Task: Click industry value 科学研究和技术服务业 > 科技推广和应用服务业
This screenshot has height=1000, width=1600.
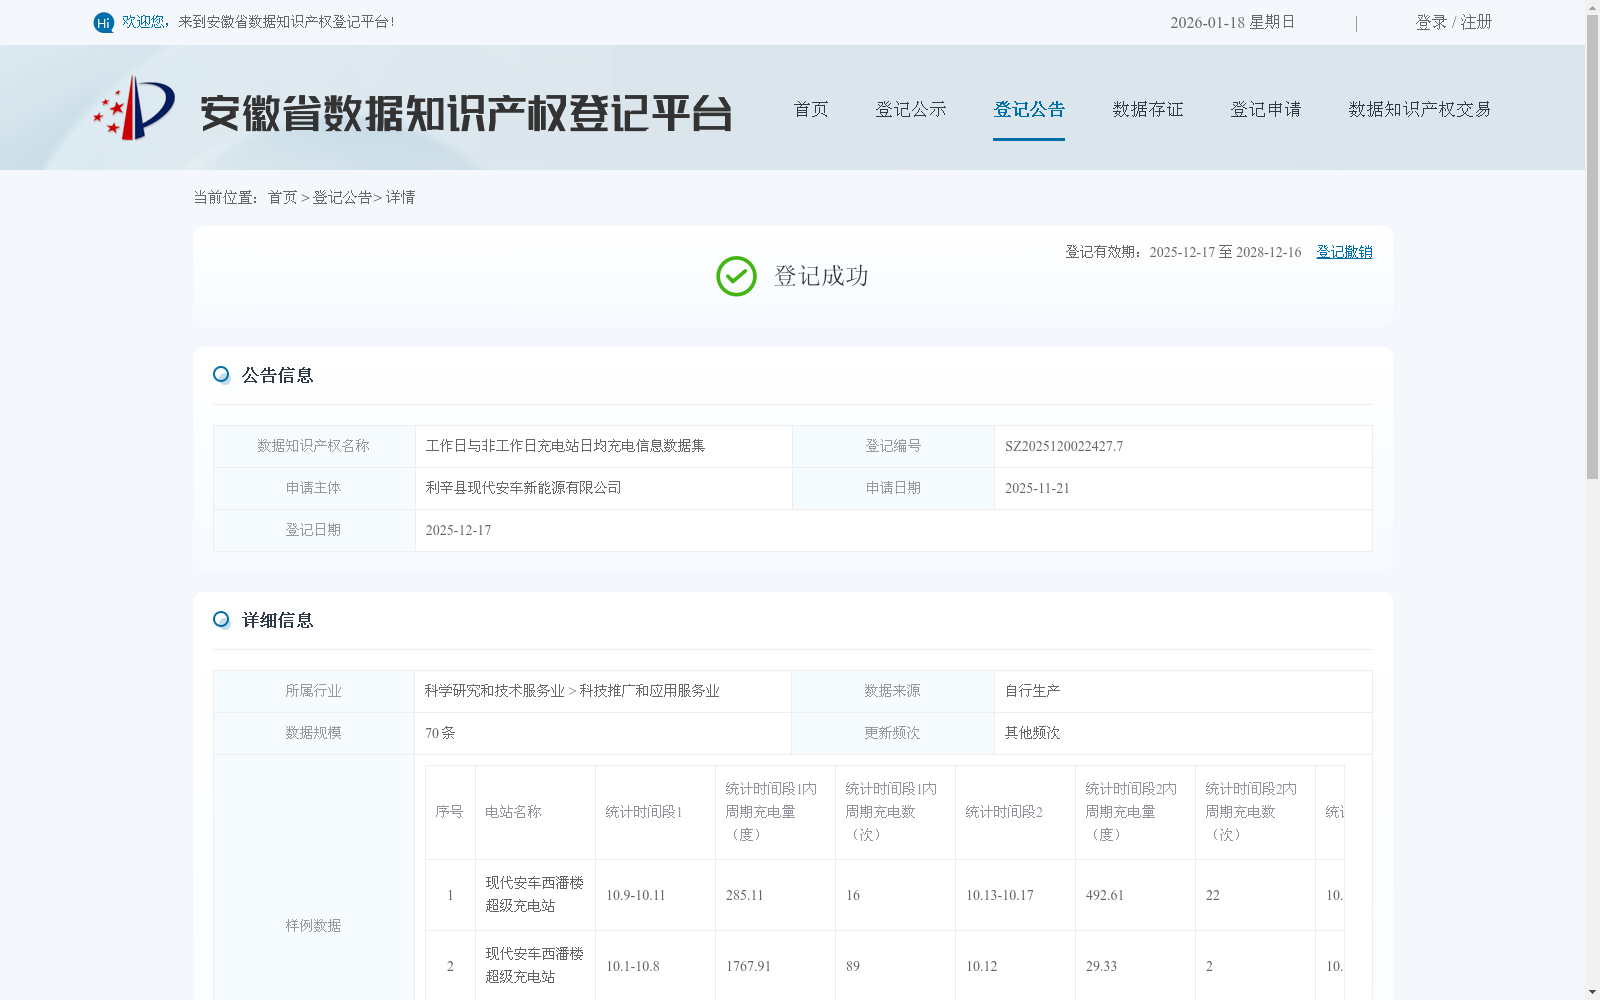Action: (x=572, y=691)
